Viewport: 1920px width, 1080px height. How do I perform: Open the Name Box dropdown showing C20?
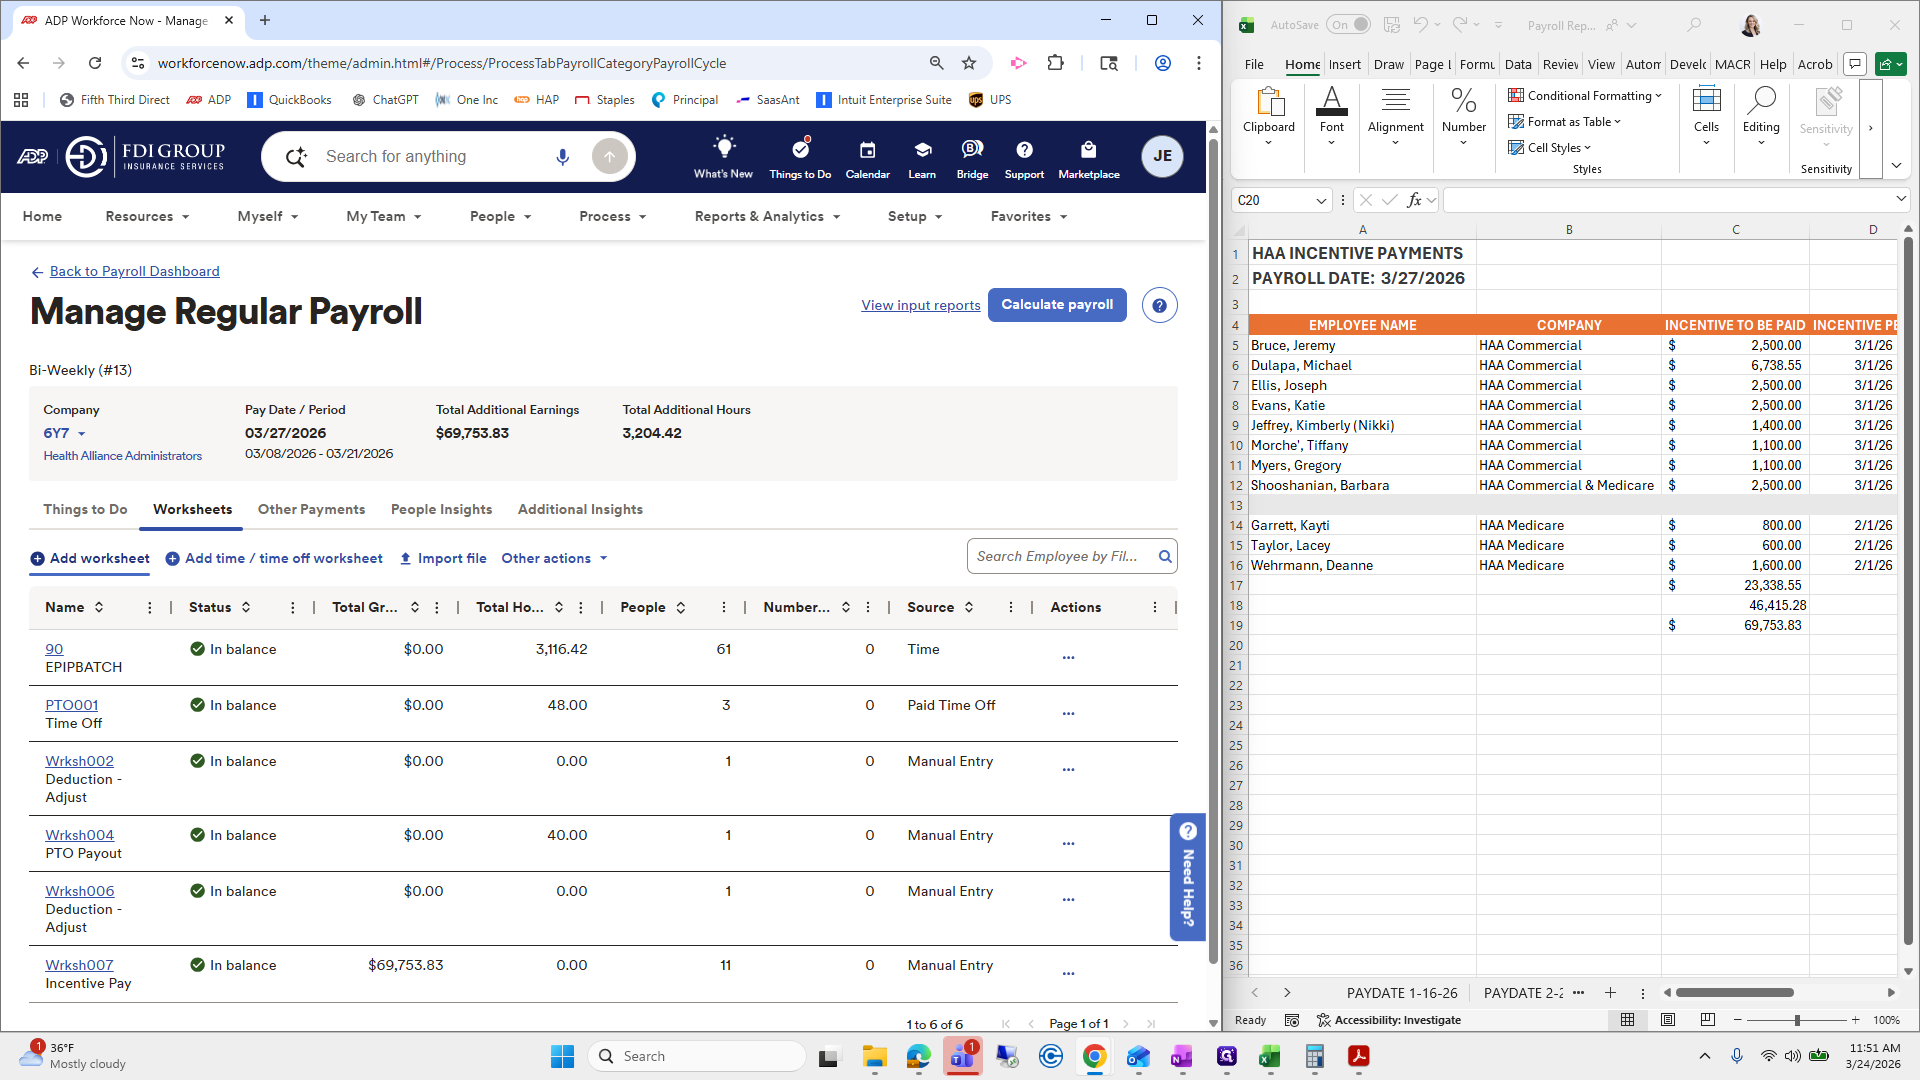(x=1324, y=200)
